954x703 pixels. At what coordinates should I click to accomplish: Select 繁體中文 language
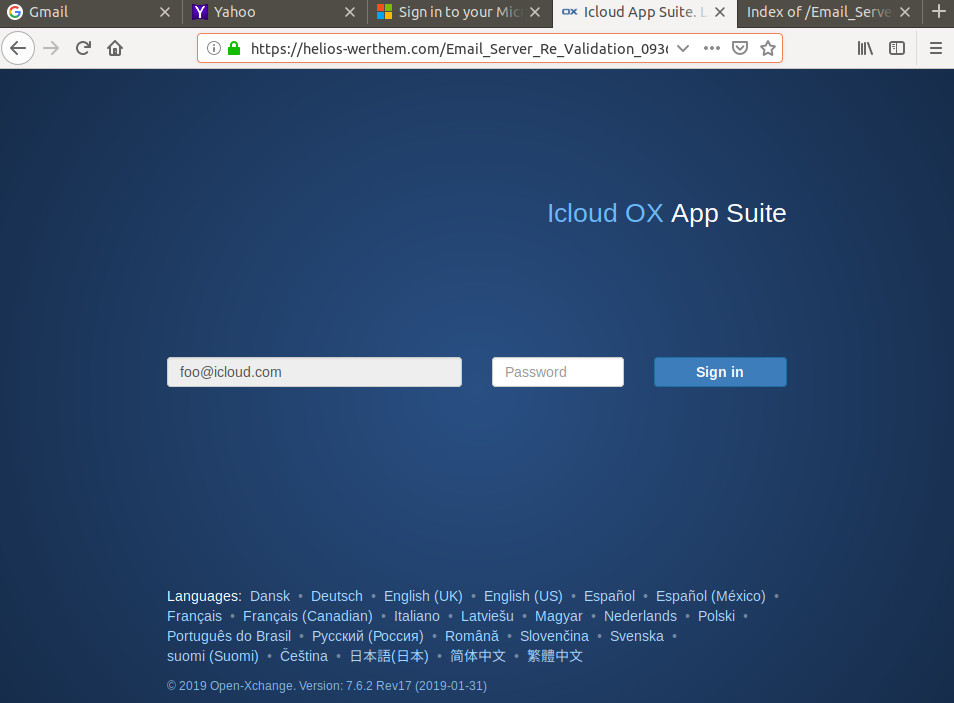pyautogui.click(x=555, y=656)
